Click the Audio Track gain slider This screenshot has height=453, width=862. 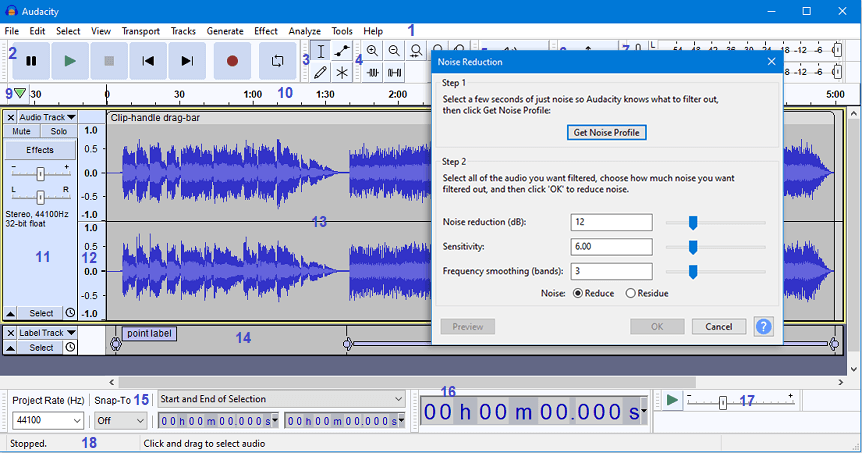(x=40, y=174)
